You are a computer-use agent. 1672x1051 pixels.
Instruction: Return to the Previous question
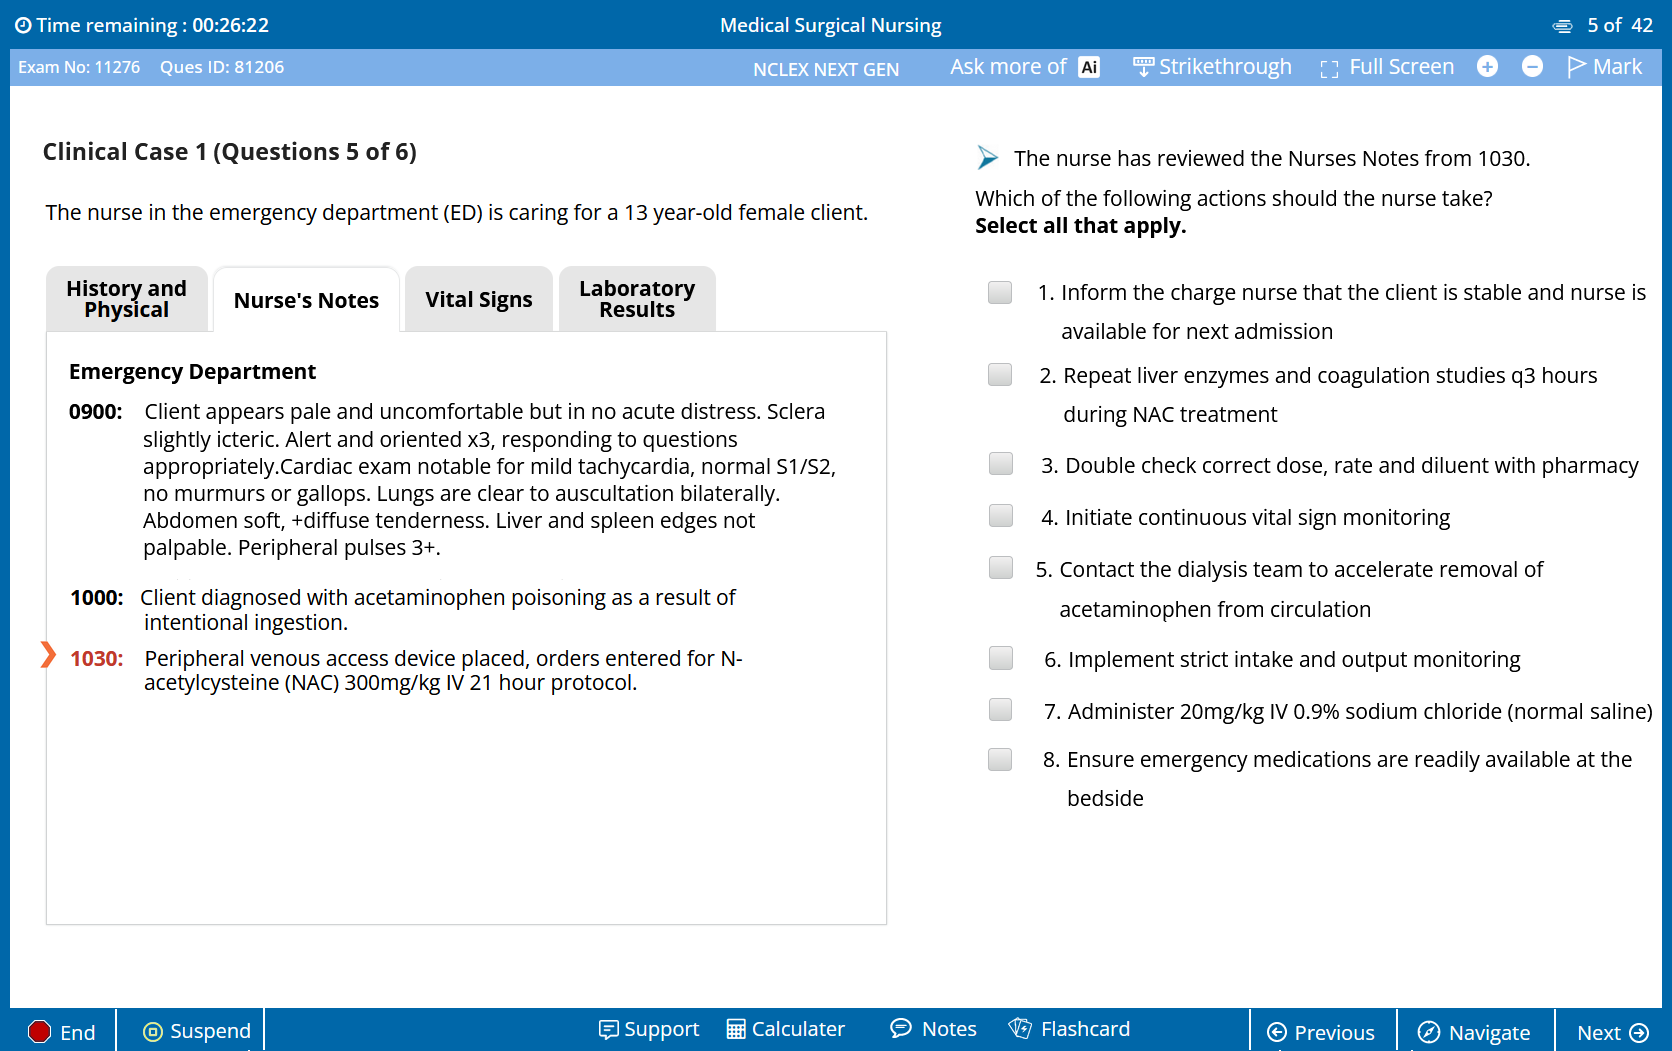click(x=1321, y=1033)
